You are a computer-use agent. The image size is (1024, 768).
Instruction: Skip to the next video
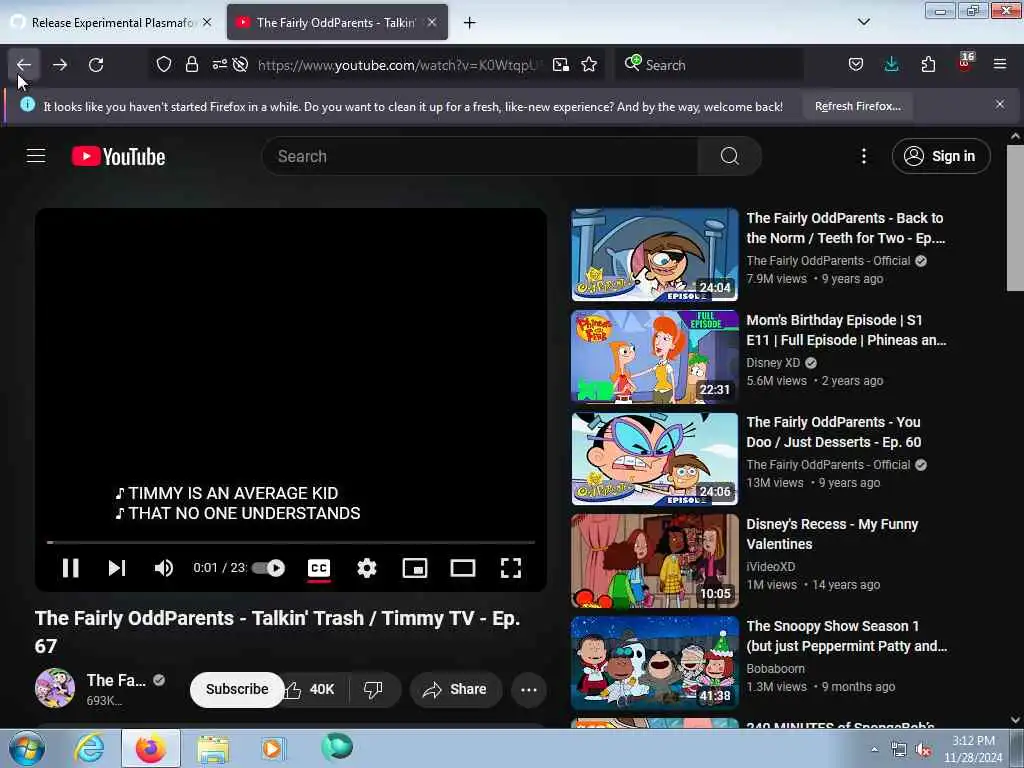117,568
